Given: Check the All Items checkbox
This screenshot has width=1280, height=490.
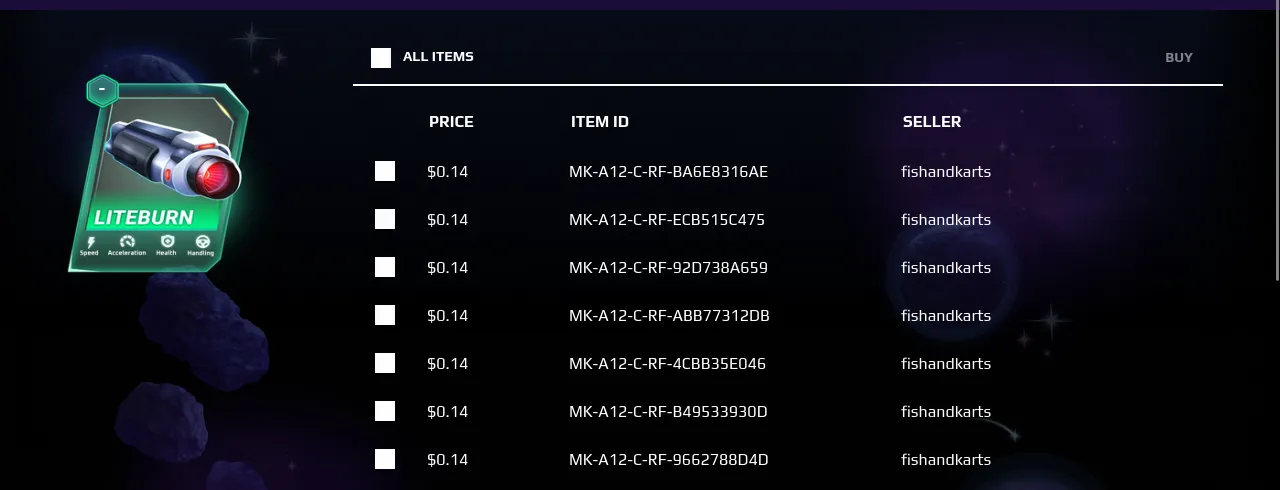Looking at the screenshot, I should point(381,58).
